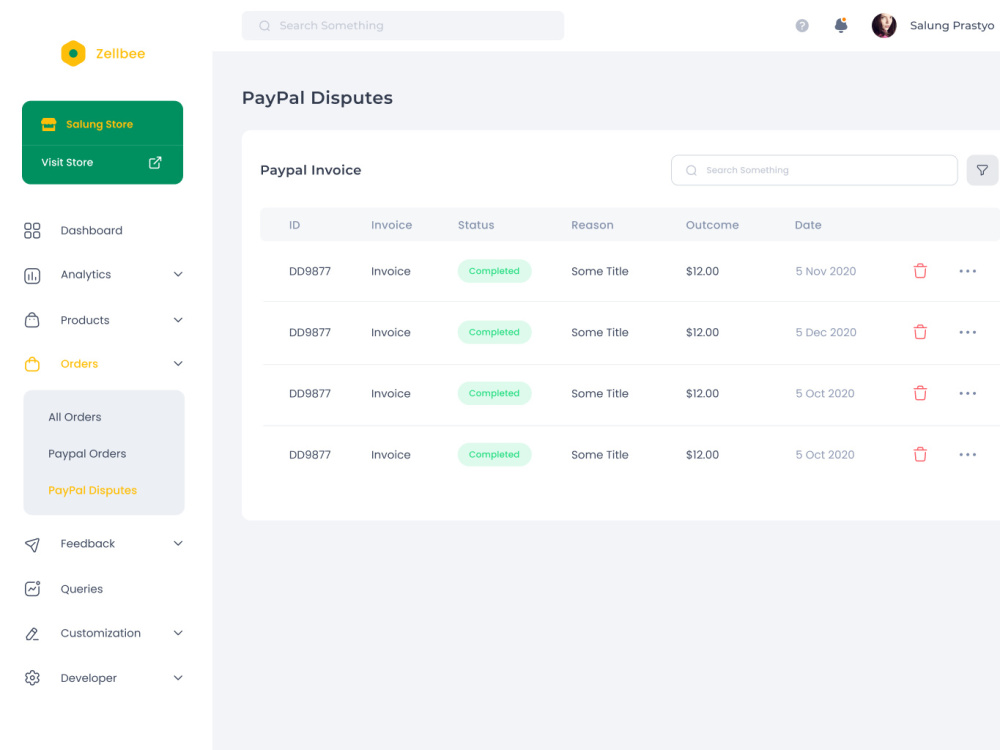Click the Zellbee hexagon logo
The height and width of the screenshot is (750, 1000).
click(73, 54)
